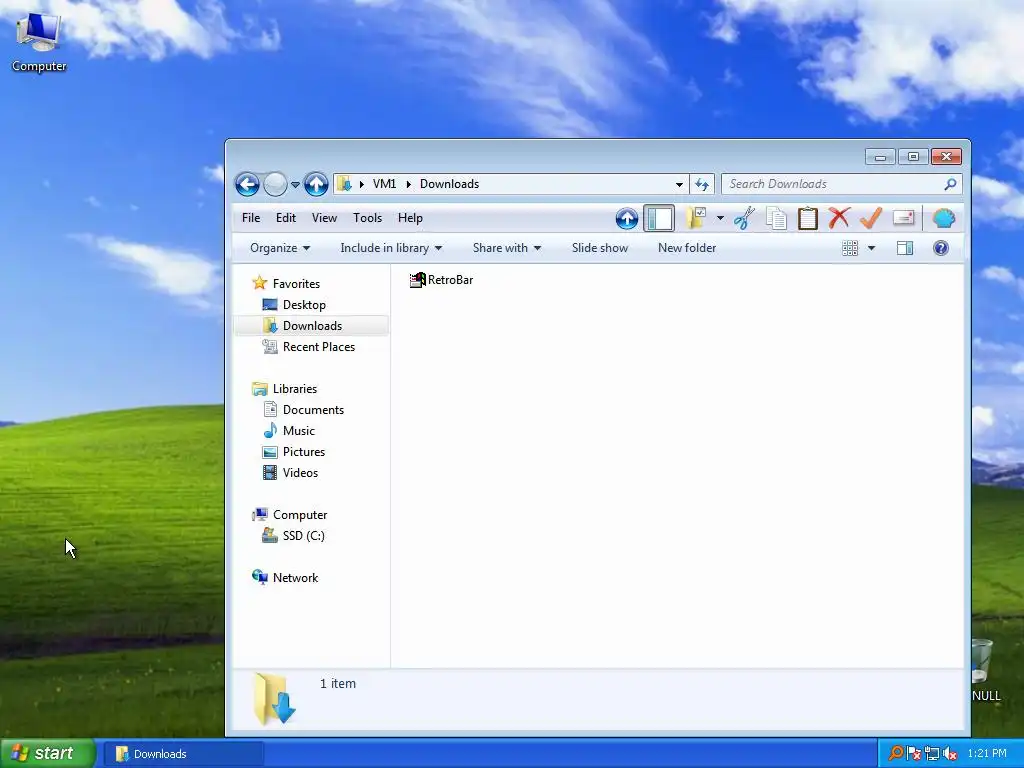Click the Cut scissors icon
Image resolution: width=1024 pixels, height=768 pixels.
point(744,218)
